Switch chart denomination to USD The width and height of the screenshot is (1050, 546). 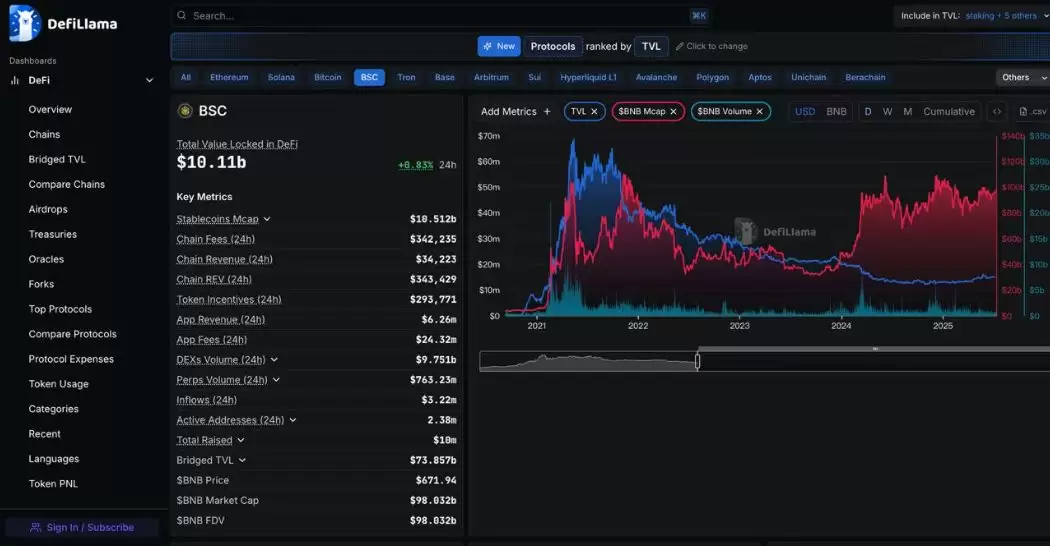click(805, 111)
